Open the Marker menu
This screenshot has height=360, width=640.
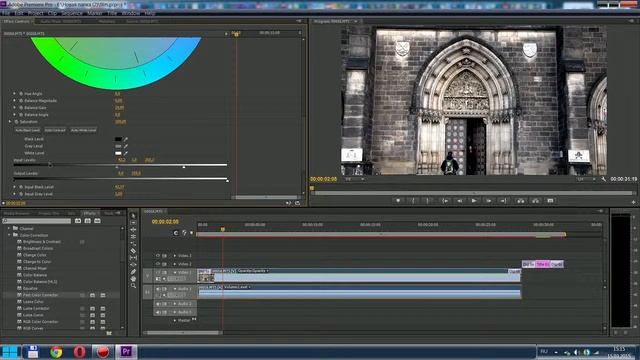click(x=95, y=13)
